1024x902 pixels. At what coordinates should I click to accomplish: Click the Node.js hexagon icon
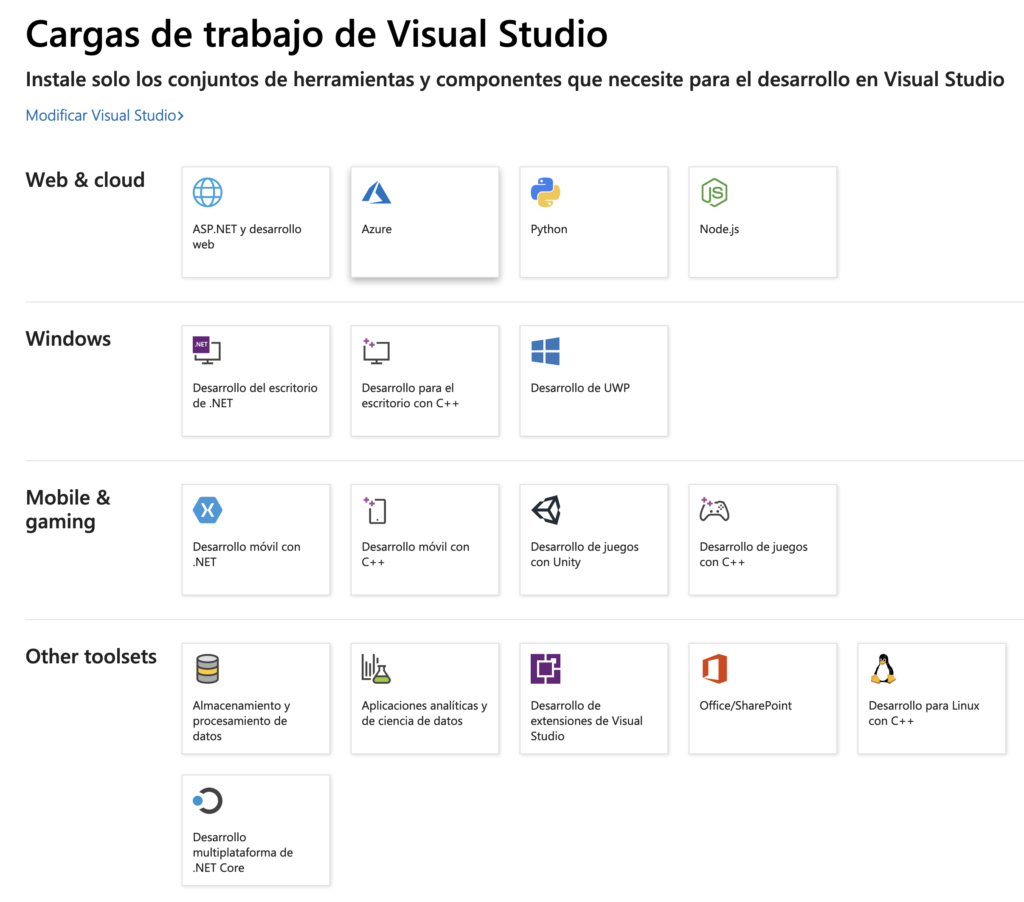[x=714, y=193]
